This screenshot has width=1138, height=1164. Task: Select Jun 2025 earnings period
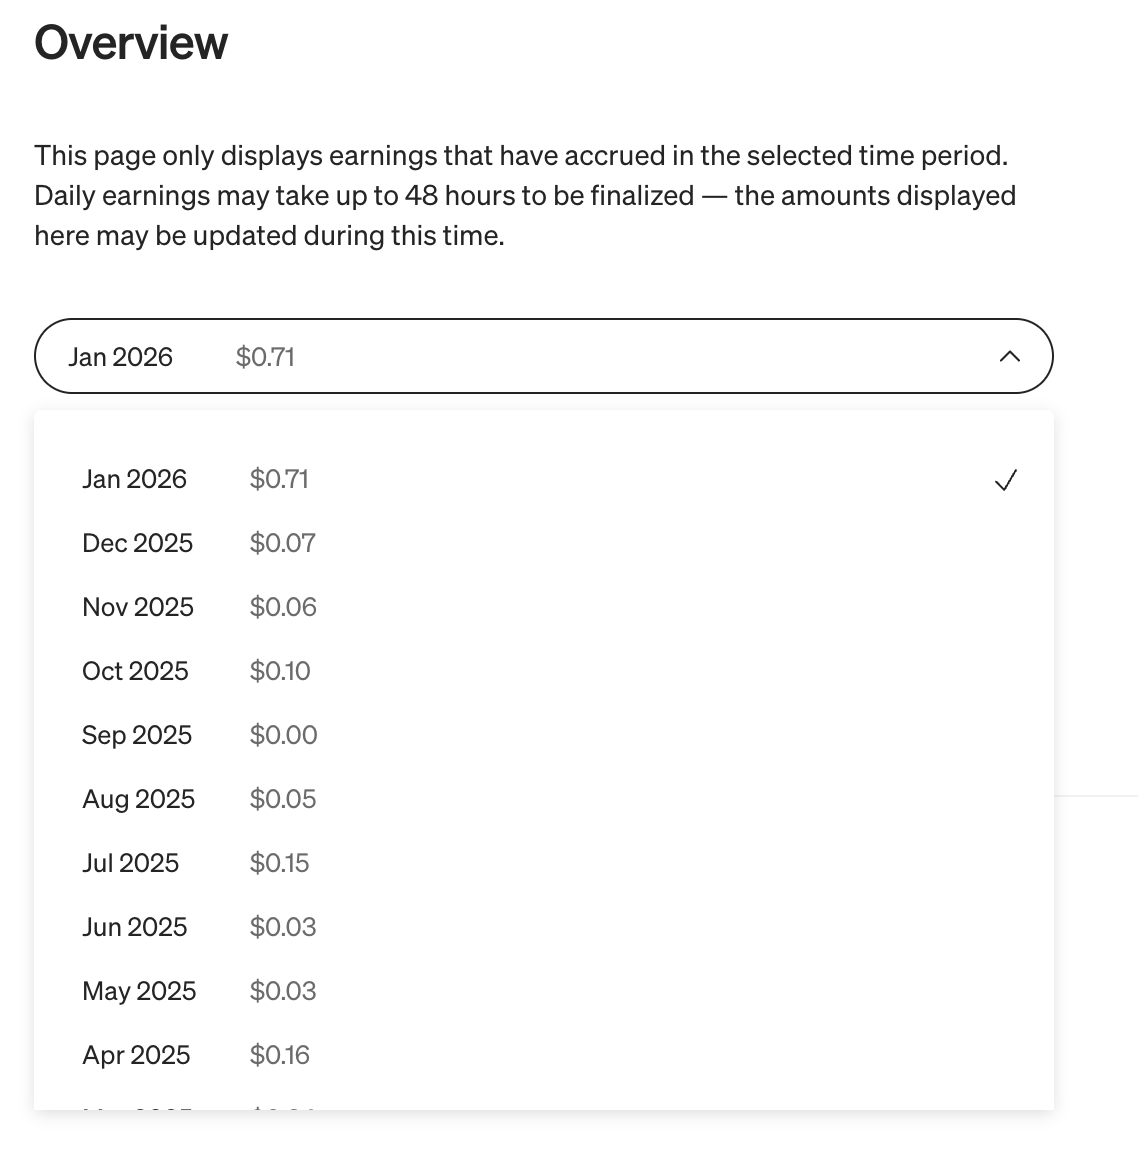click(x=134, y=927)
